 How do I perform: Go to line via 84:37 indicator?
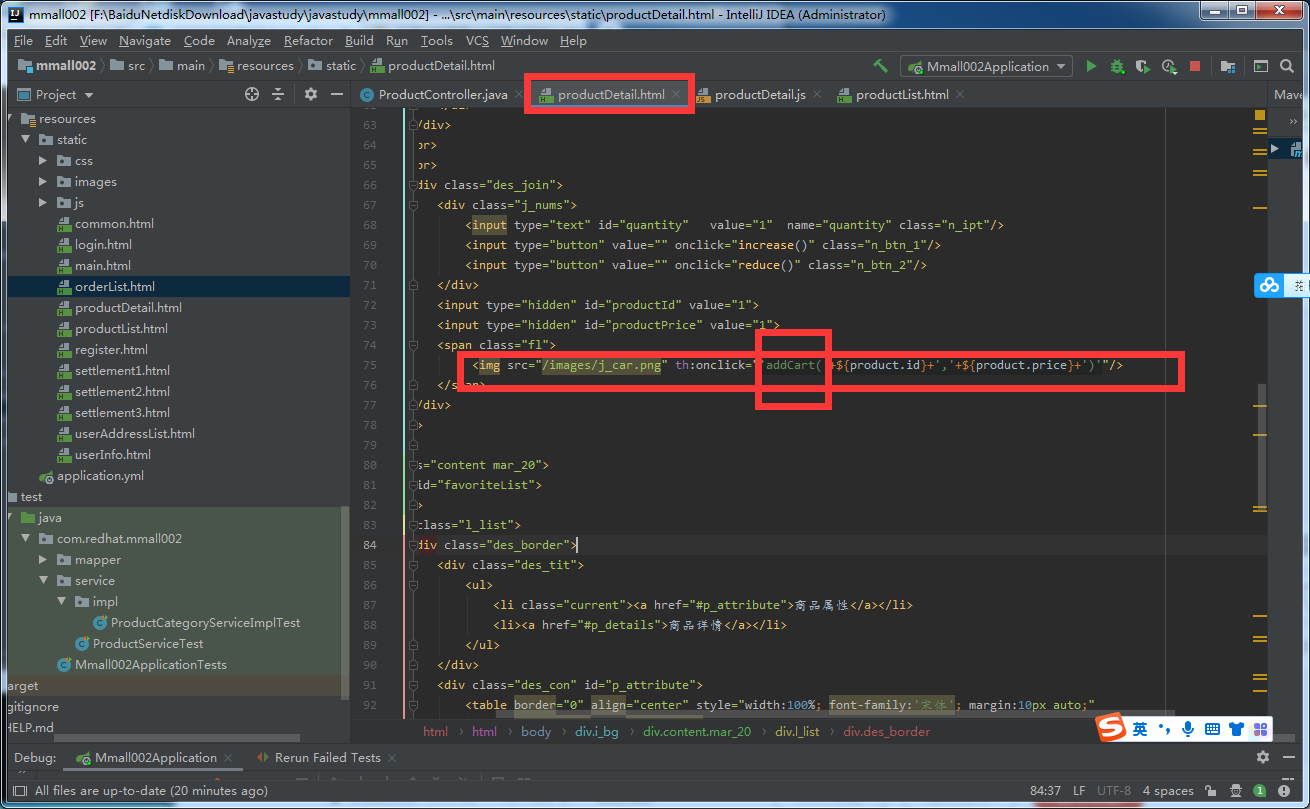tap(1045, 791)
